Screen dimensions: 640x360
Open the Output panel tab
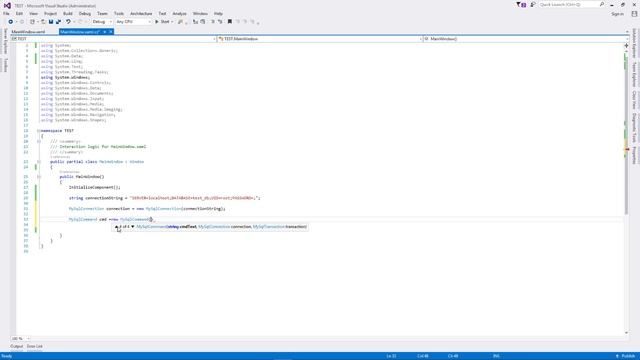[17, 347]
